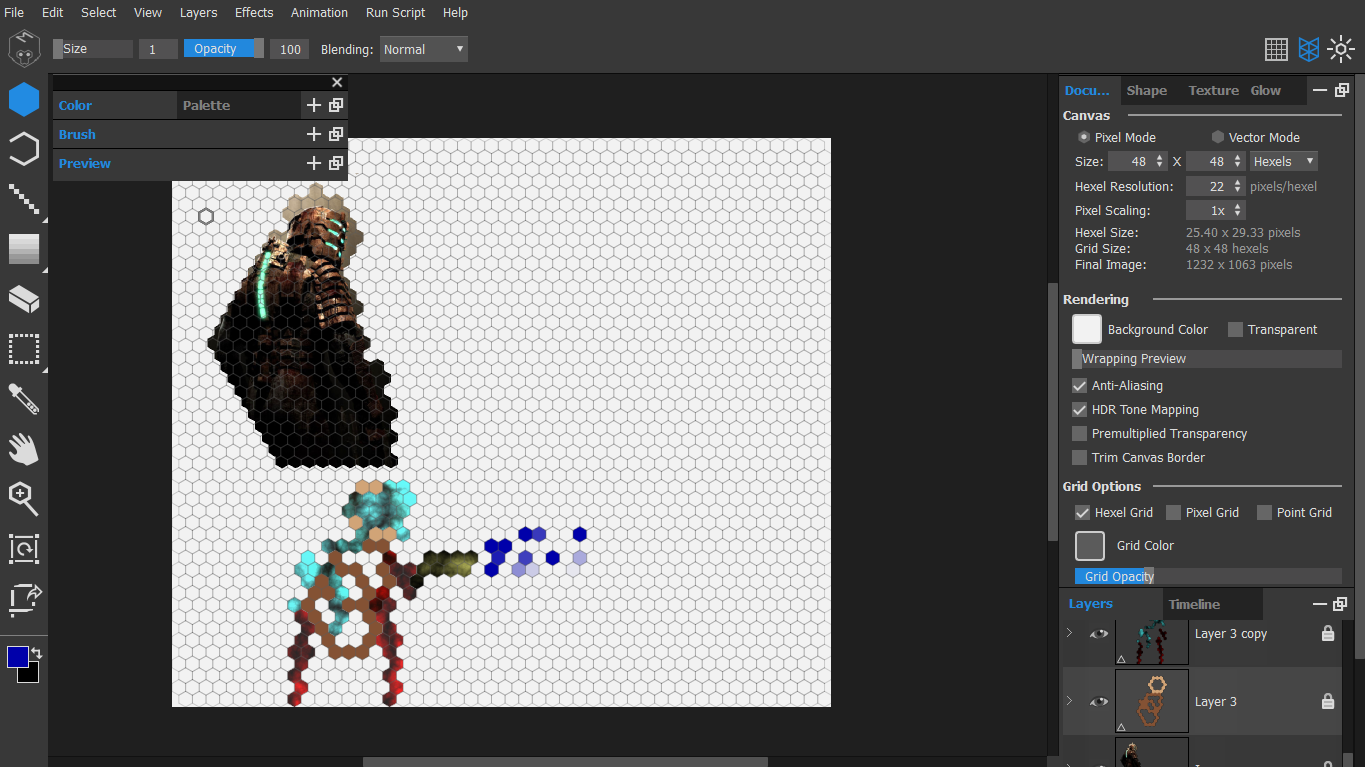Toggle the square grid view icon
This screenshot has width=1365, height=767.
pos(1276,49)
